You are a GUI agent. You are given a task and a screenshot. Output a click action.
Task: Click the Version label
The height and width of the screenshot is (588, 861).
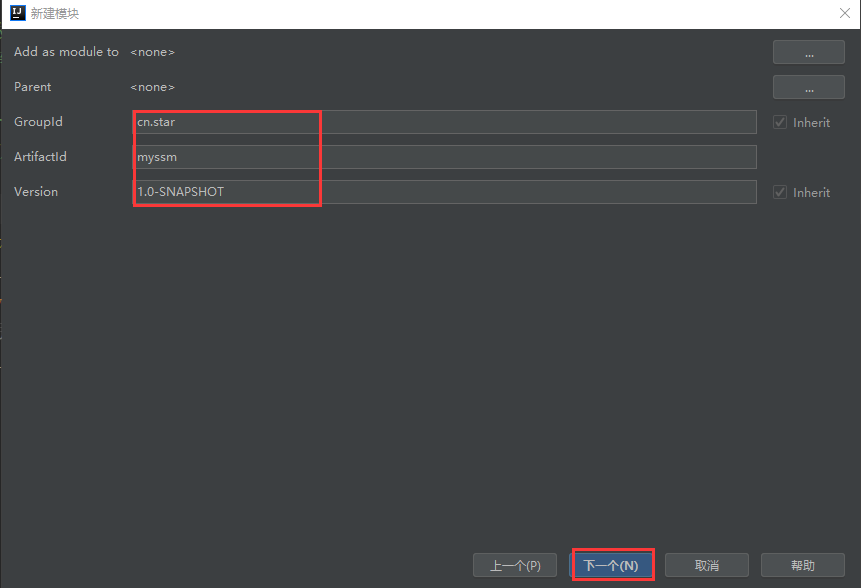click(36, 191)
